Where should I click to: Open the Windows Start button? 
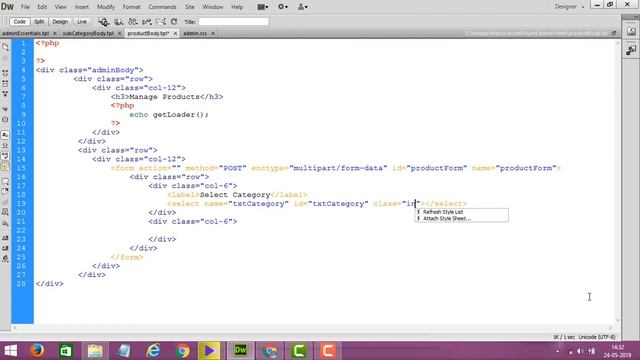(x=11, y=351)
